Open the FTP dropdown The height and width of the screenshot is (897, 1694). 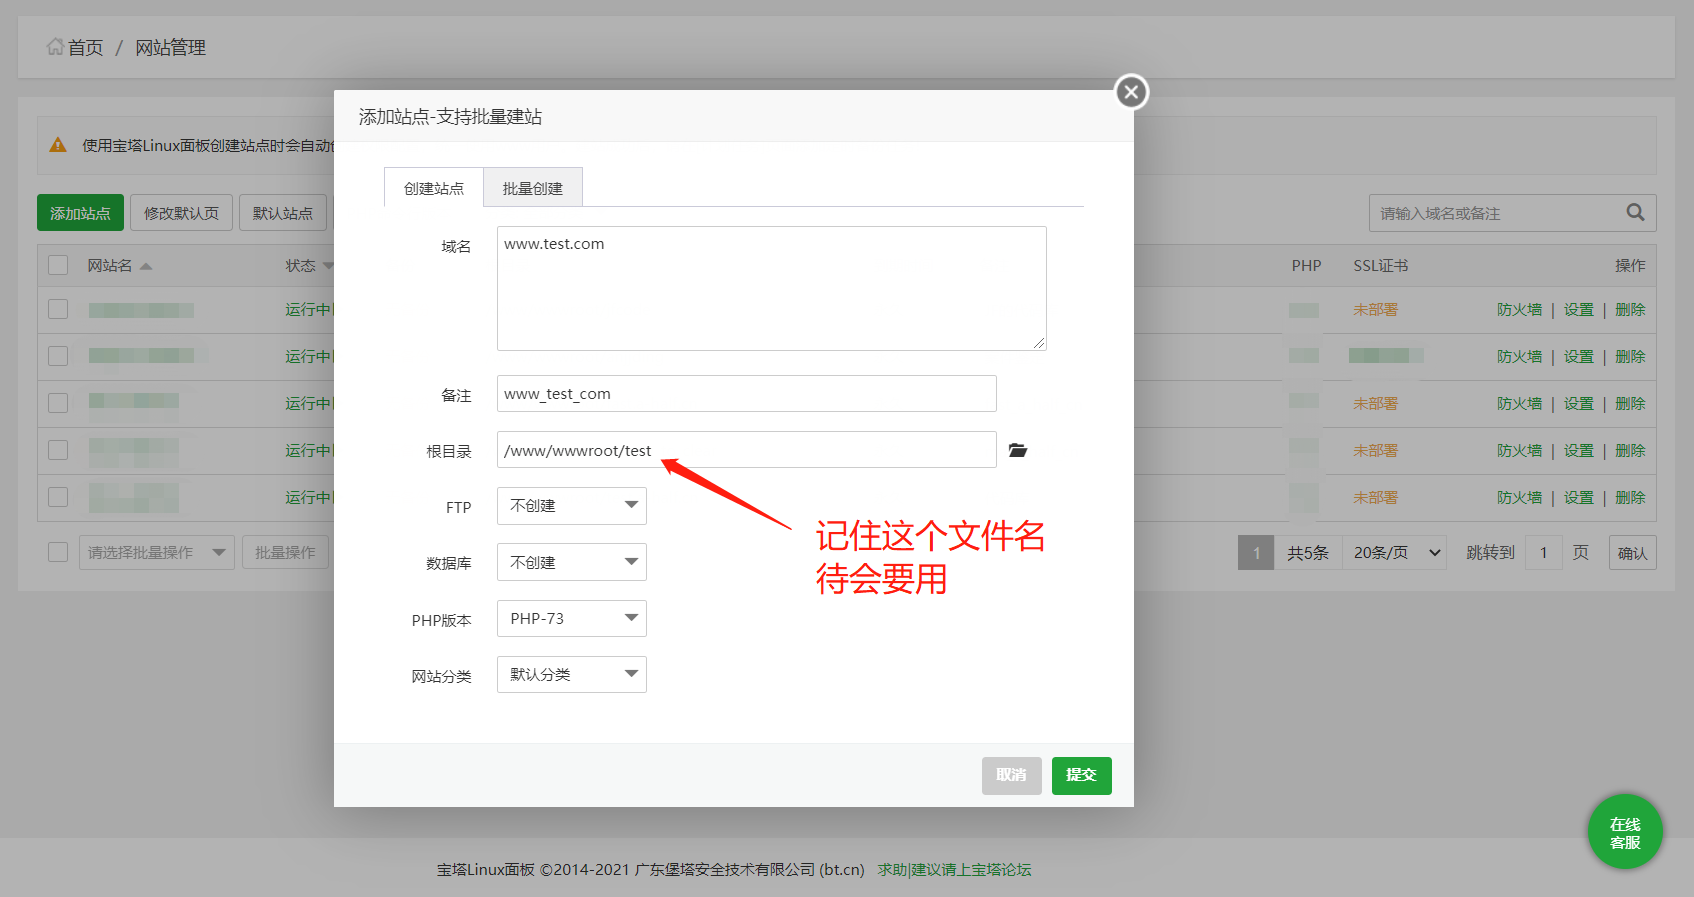tap(571, 506)
